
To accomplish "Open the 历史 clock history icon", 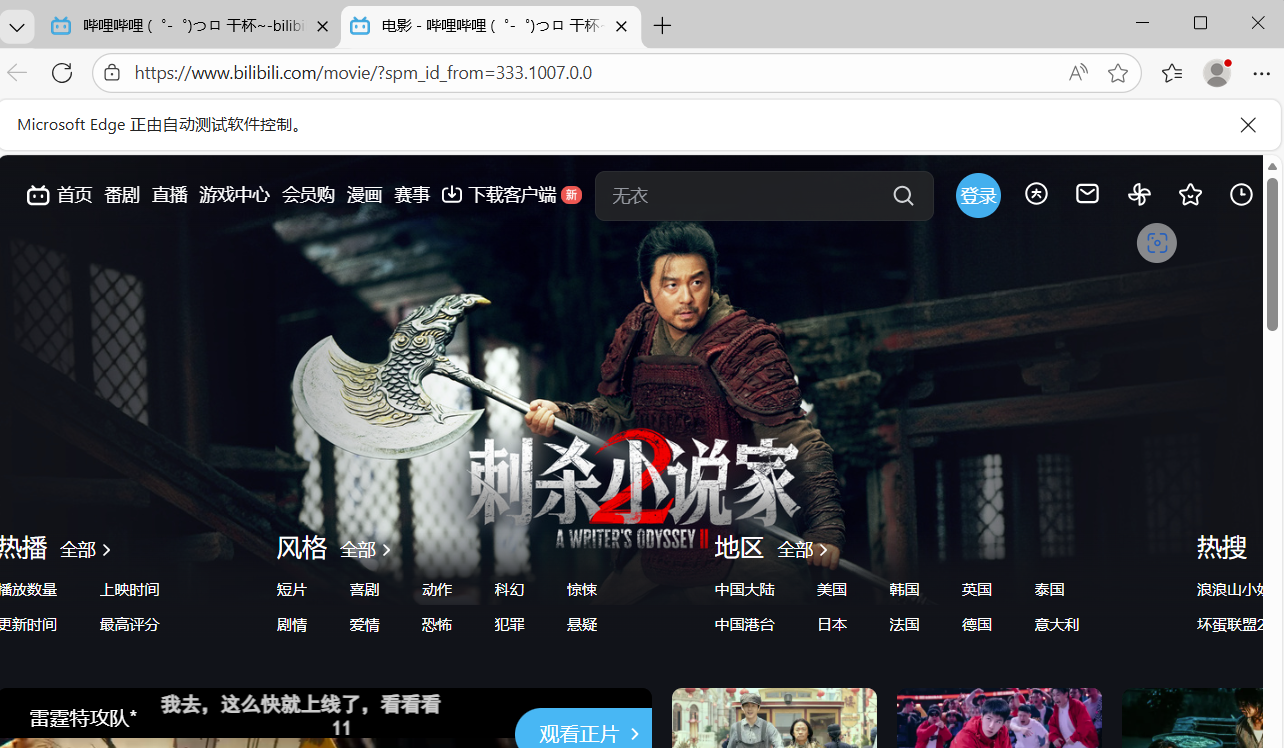I will point(1241,195).
